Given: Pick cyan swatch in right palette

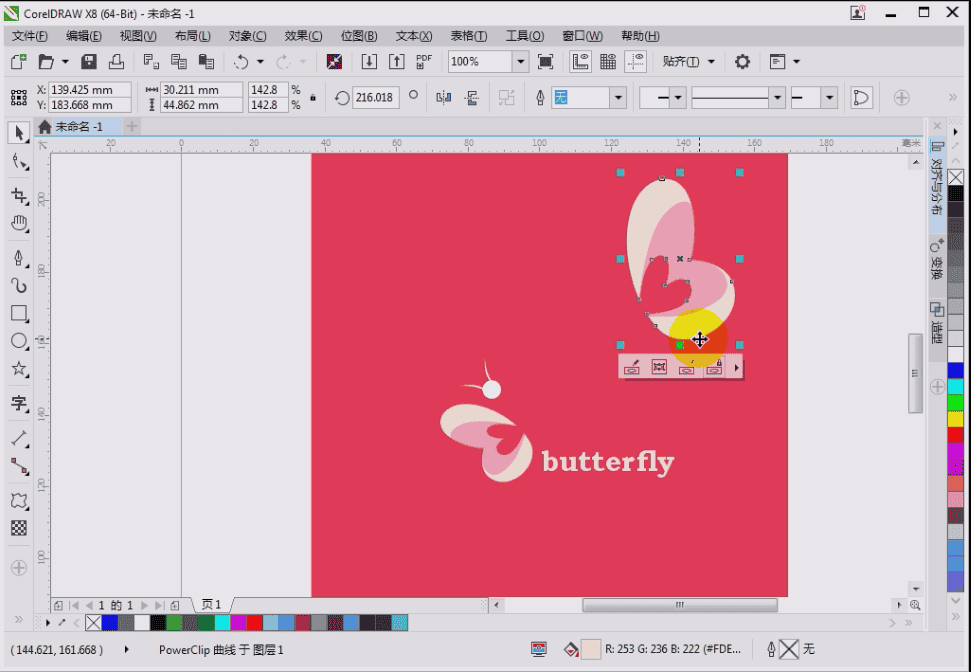Looking at the screenshot, I should pos(956,387).
